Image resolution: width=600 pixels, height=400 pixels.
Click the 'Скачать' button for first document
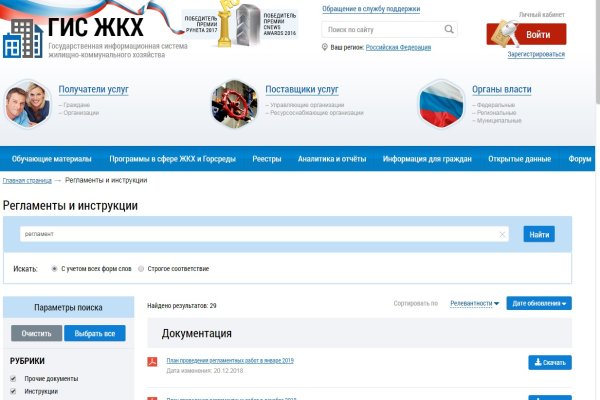point(549,362)
